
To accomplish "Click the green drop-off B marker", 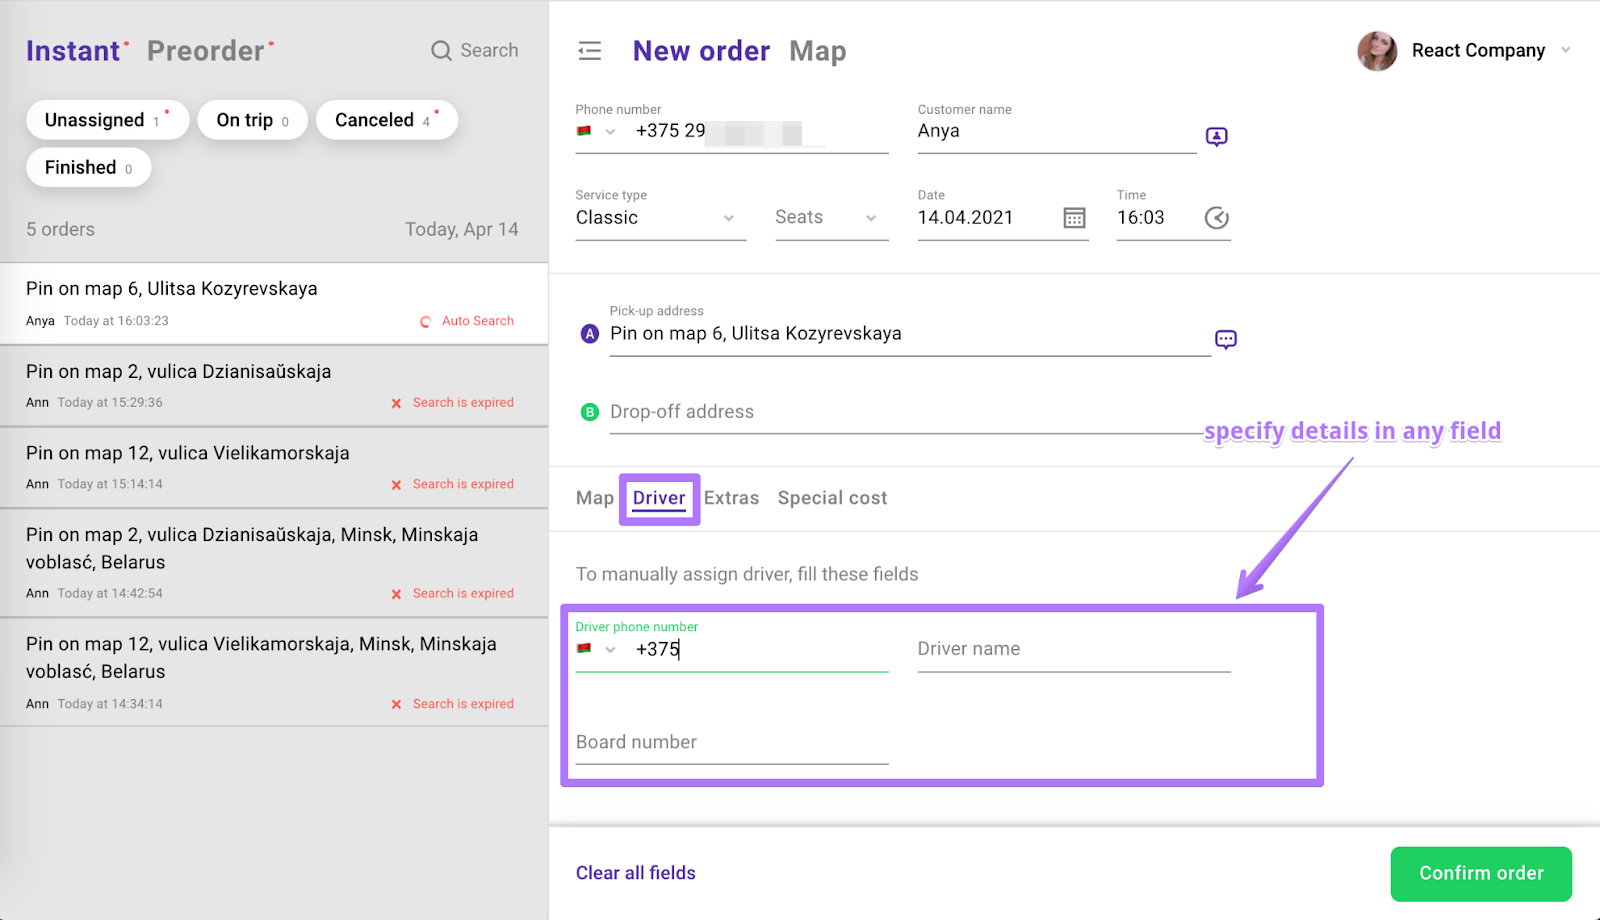I will click(x=590, y=412).
